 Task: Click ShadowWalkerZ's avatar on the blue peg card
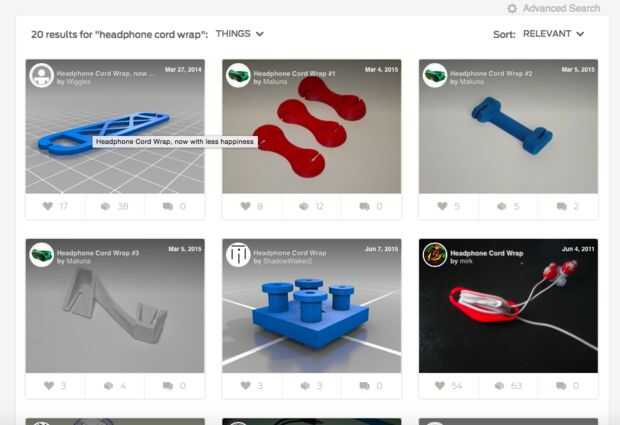click(238, 255)
